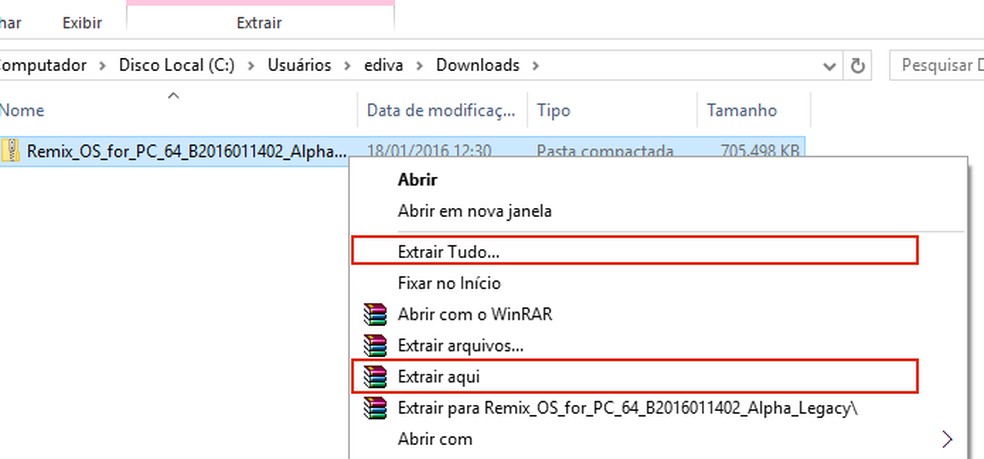
Task: Open the Extrair ribbon tab
Action: pyautogui.click(x=259, y=23)
